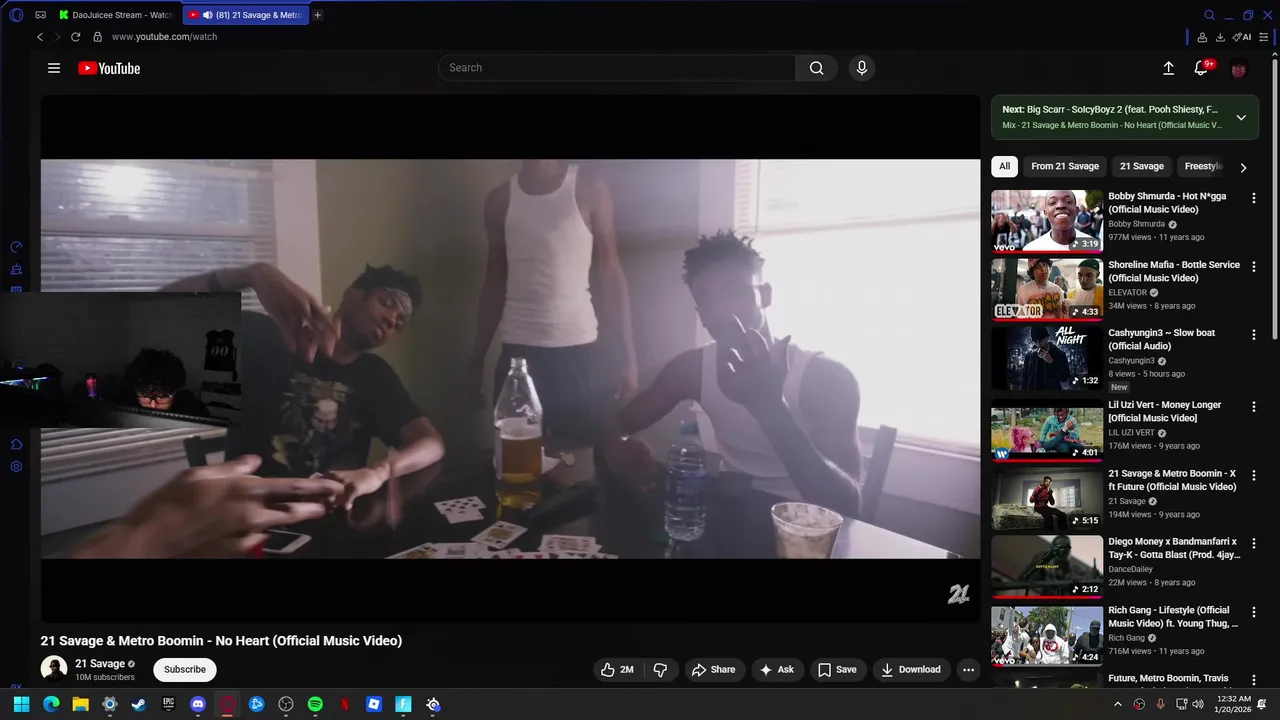Open Bobby Shmurda Hot video thumbnail

tap(1047, 221)
